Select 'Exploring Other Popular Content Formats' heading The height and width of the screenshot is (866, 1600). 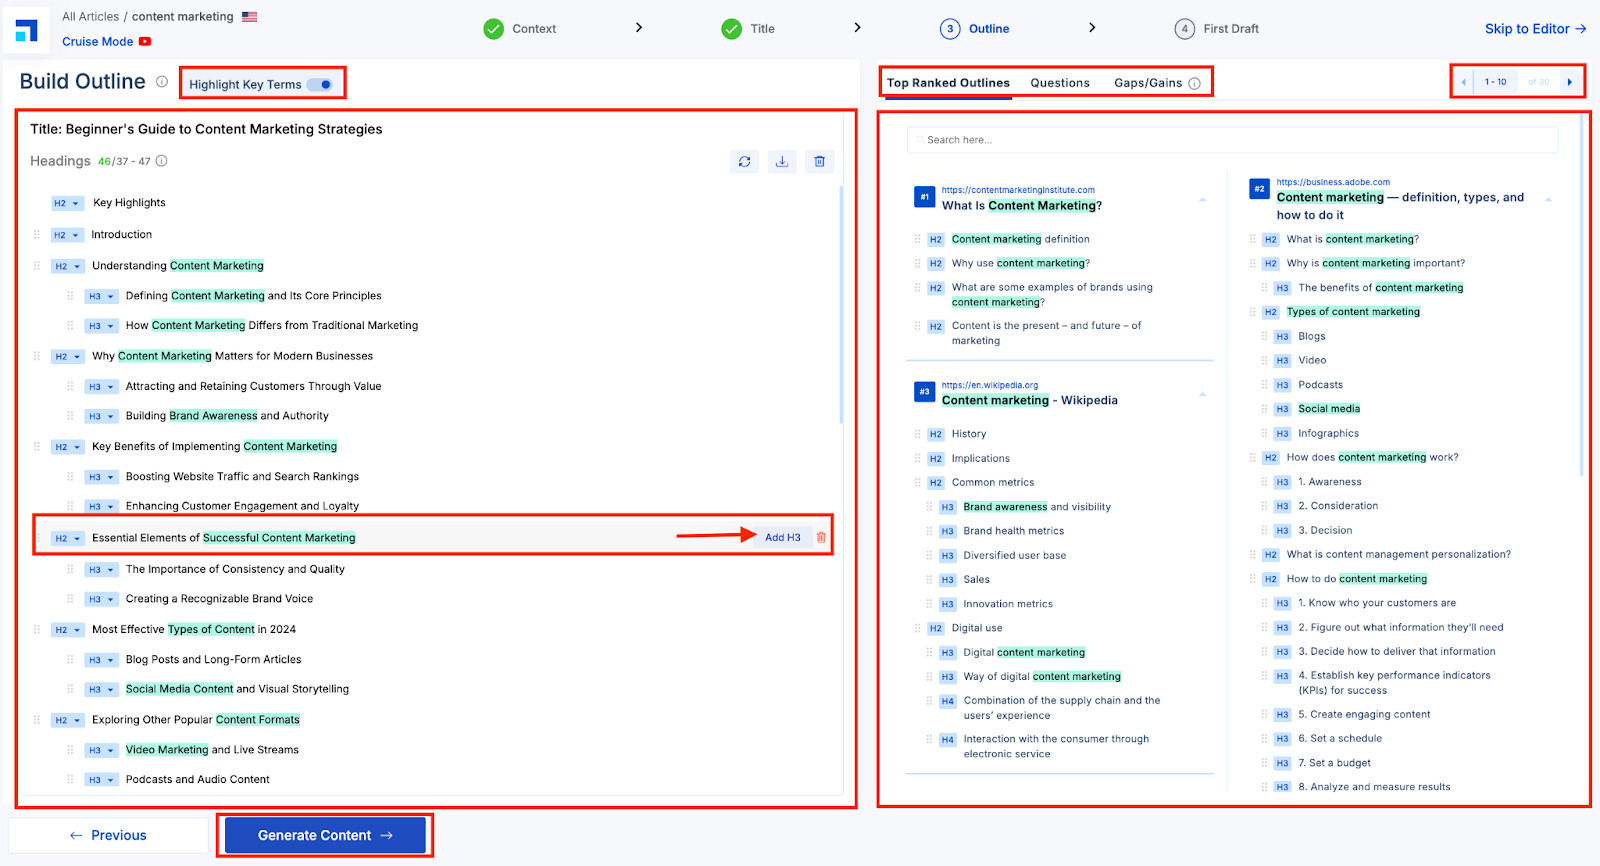pos(196,720)
